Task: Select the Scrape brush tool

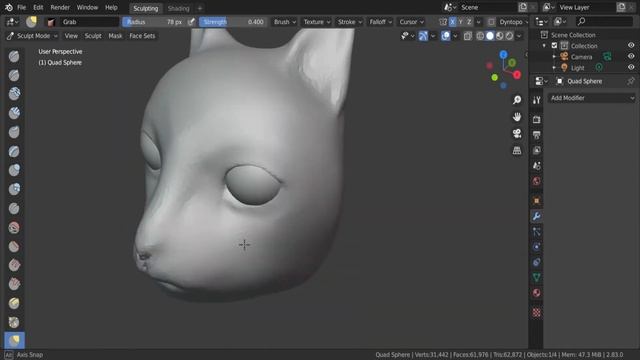Action: click(14, 284)
